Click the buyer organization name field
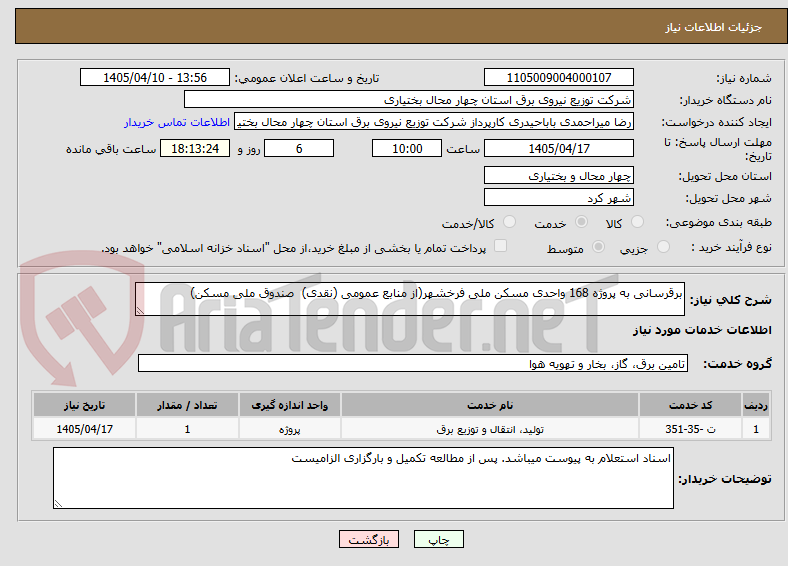Viewport: 788px width, 566px height. [x=409, y=100]
